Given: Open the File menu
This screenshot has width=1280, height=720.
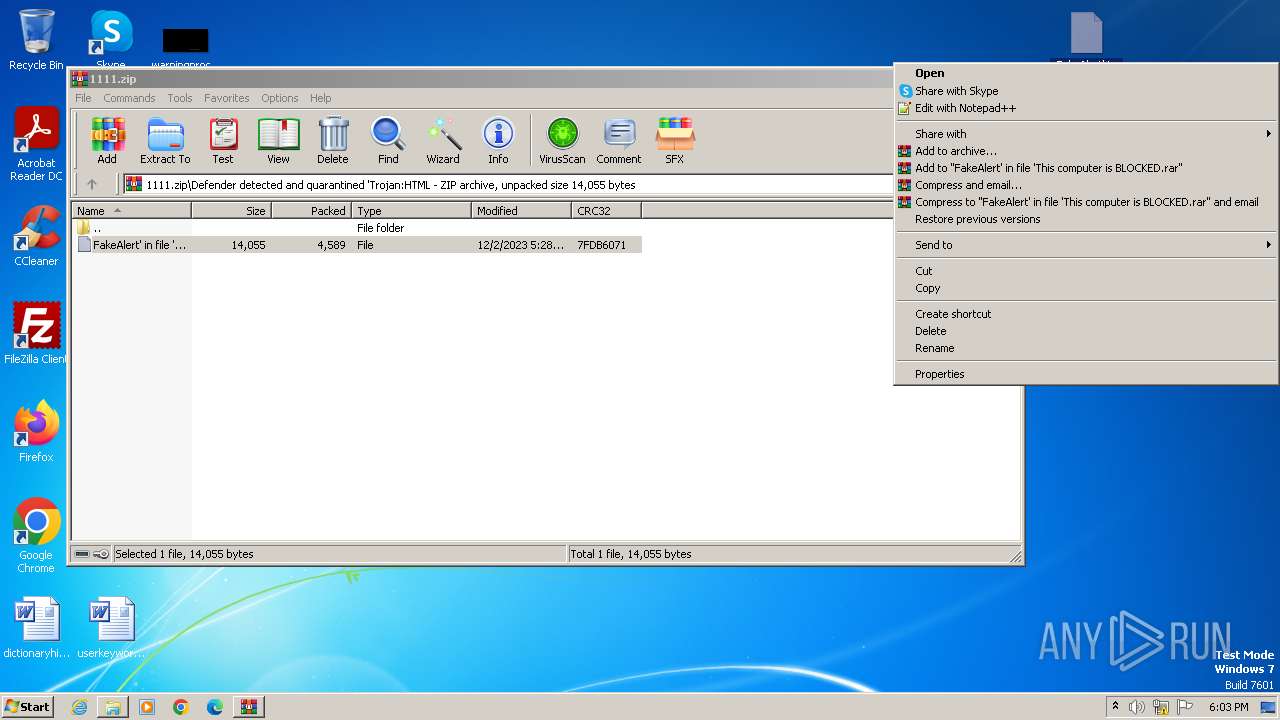Looking at the screenshot, I should (x=83, y=98).
